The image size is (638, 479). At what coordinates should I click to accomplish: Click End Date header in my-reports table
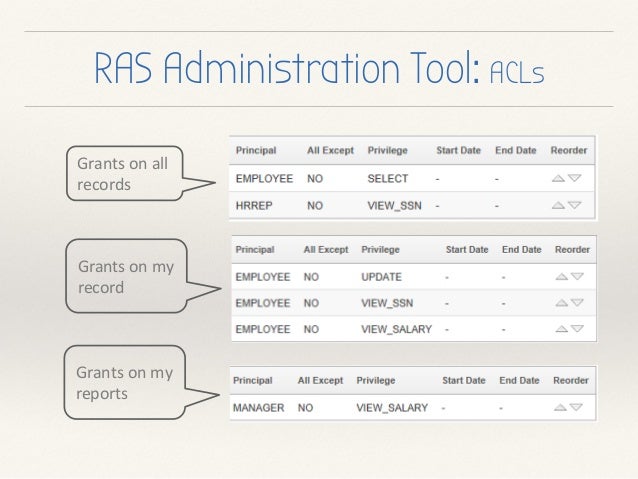[519, 381]
